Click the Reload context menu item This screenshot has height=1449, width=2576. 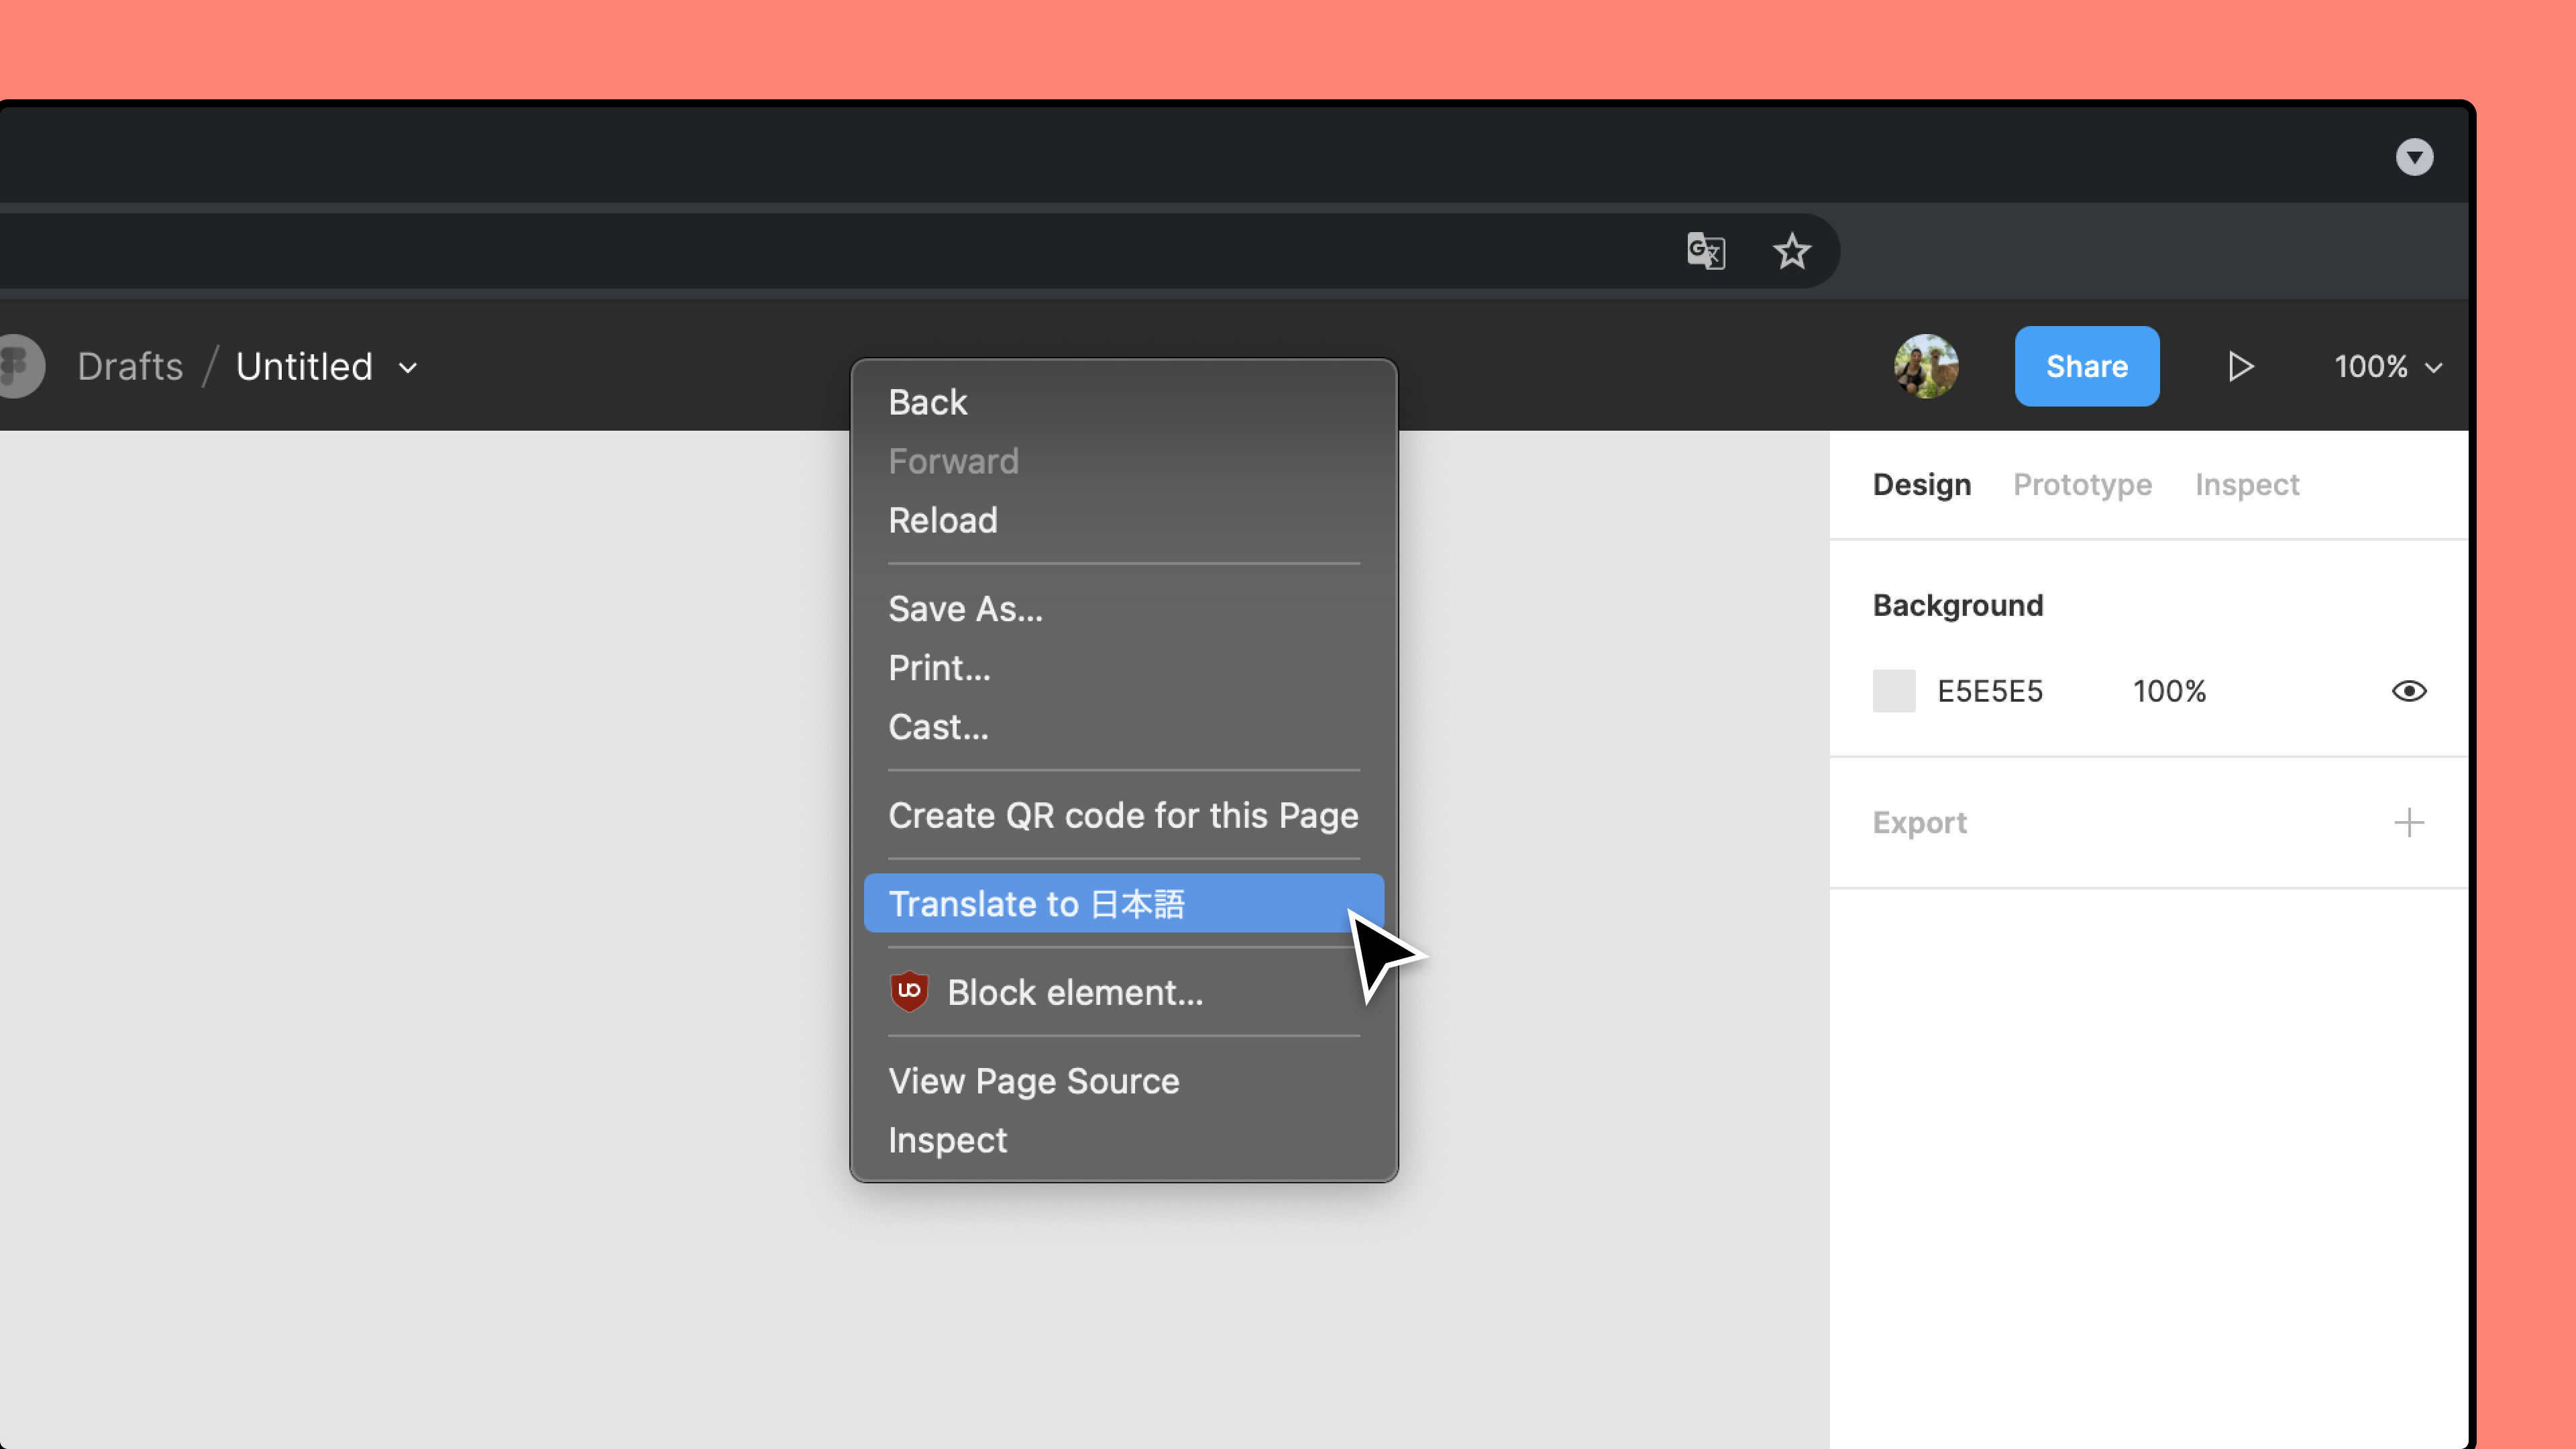[x=943, y=520]
